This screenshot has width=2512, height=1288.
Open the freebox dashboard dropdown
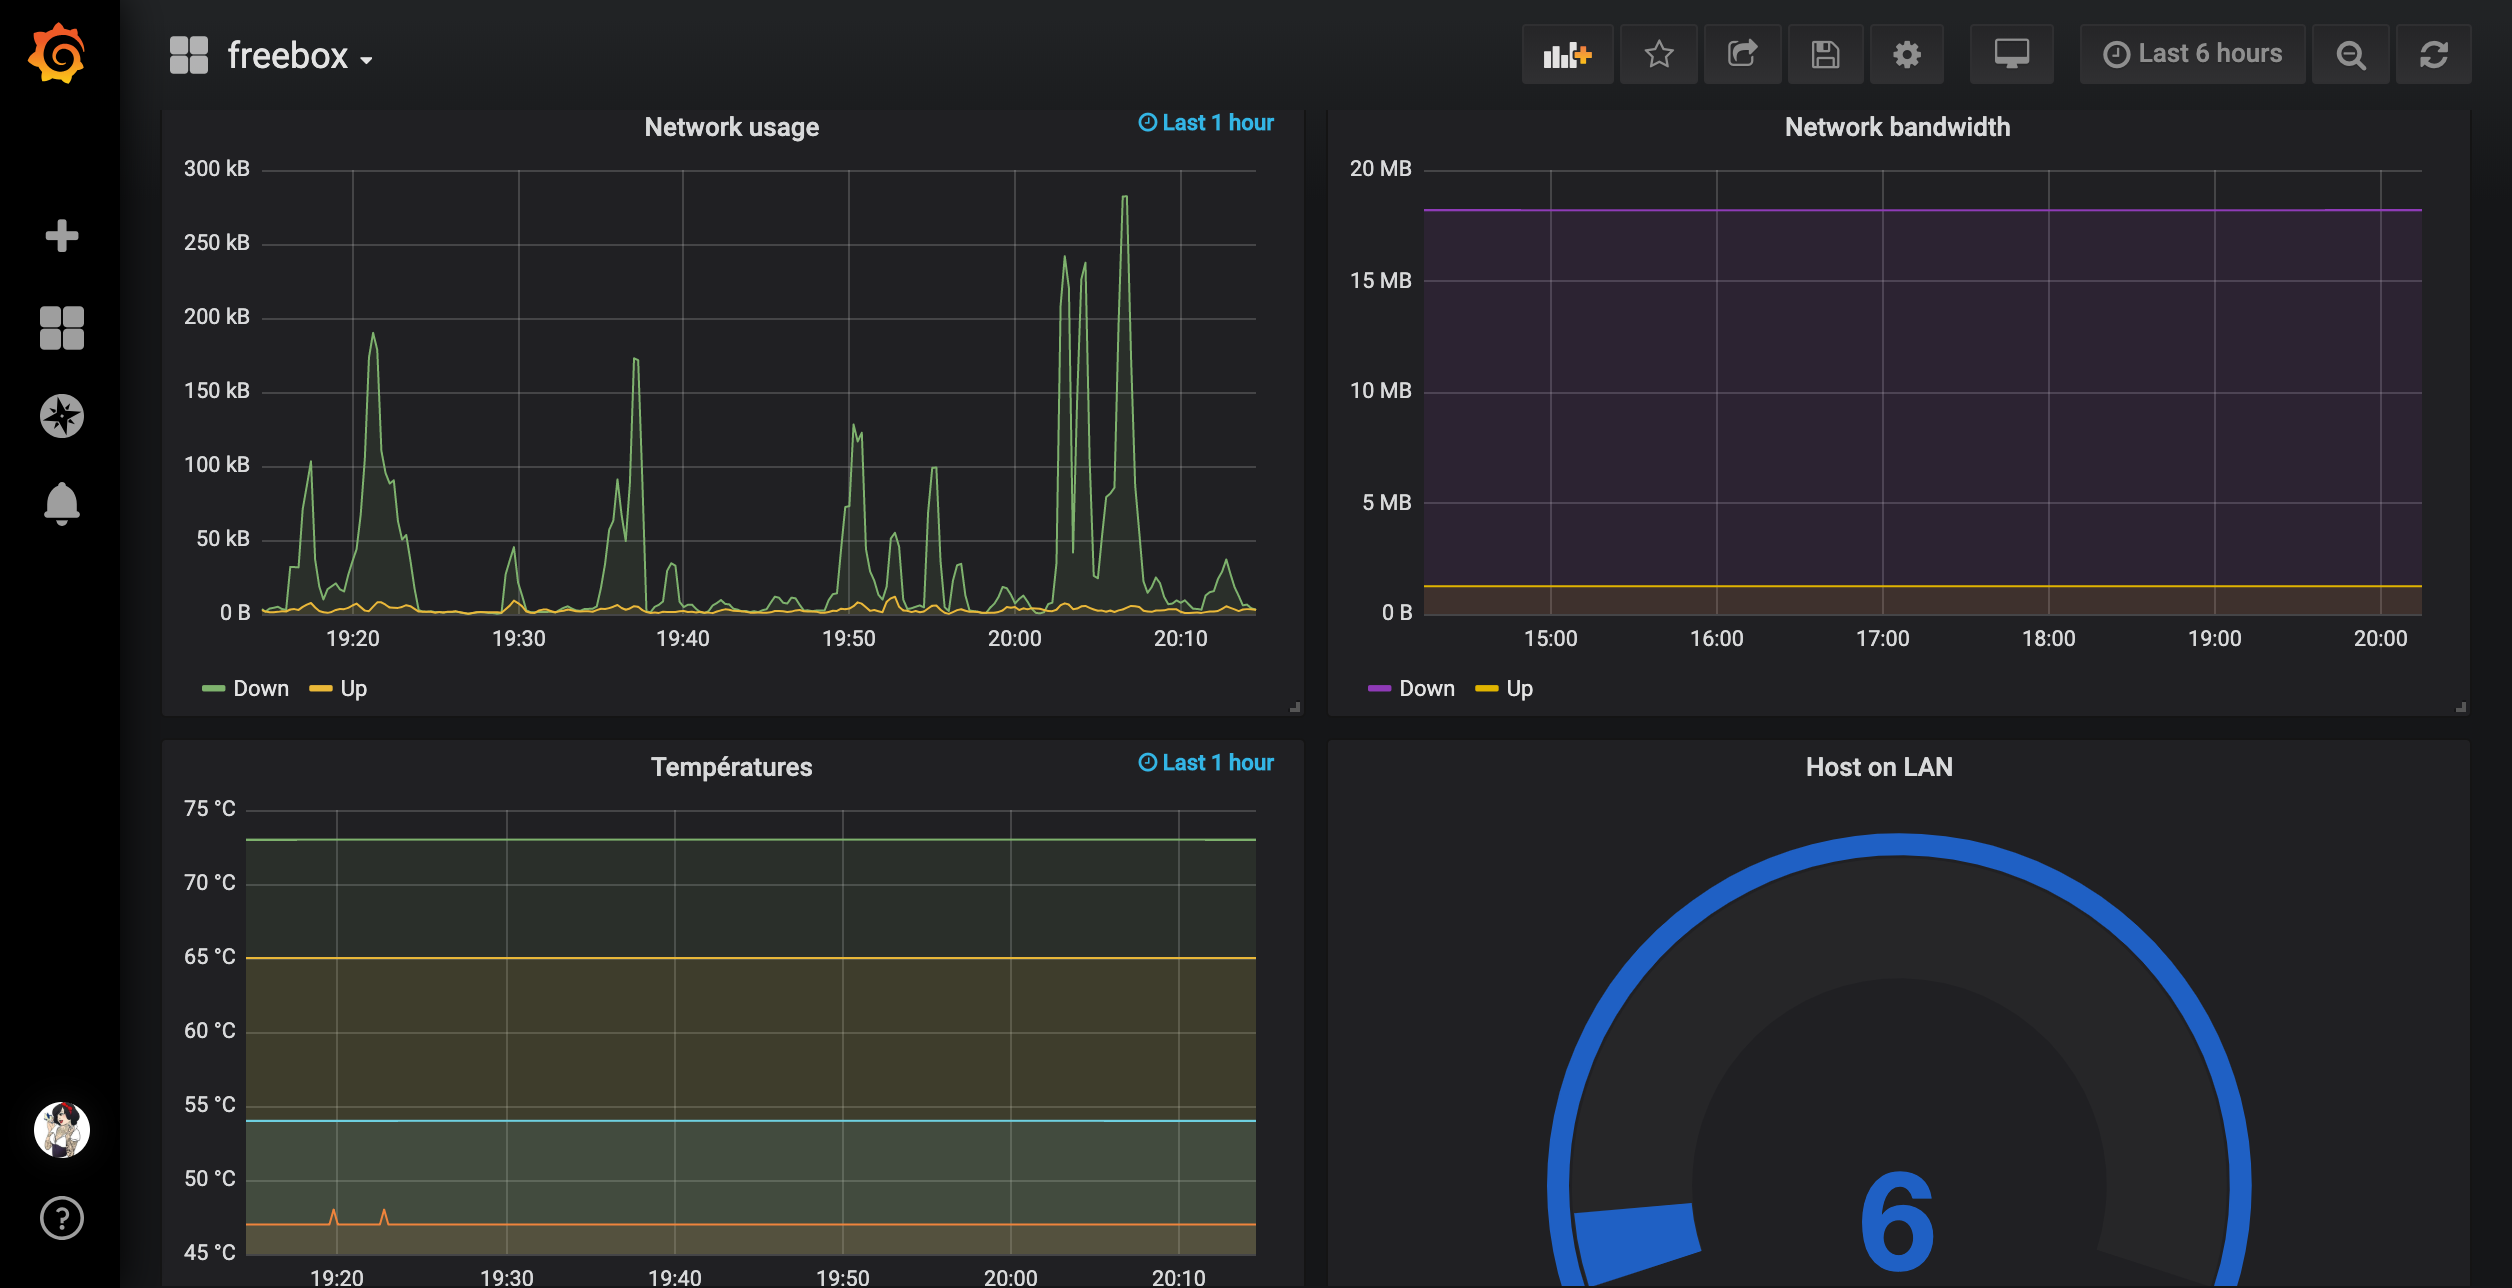point(300,56)
